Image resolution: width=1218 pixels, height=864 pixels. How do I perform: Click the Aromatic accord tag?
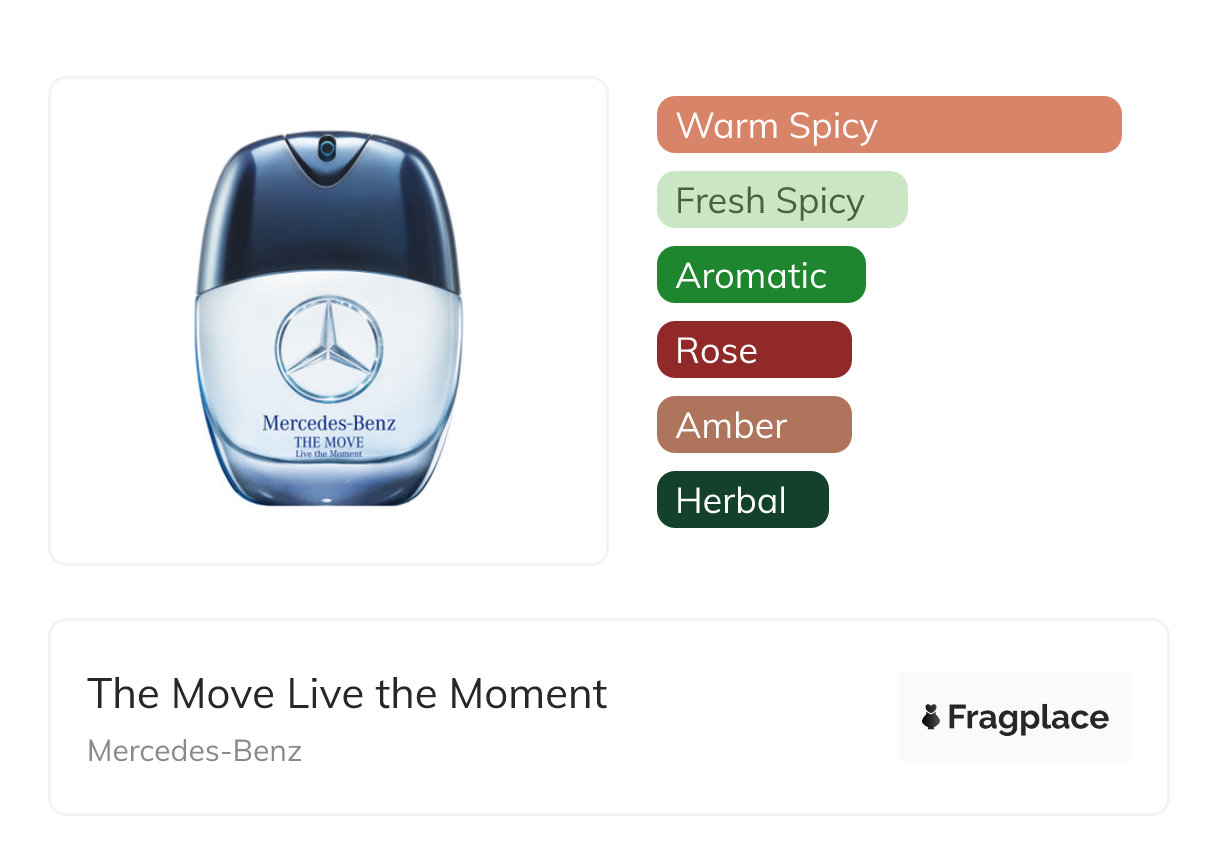760,275
